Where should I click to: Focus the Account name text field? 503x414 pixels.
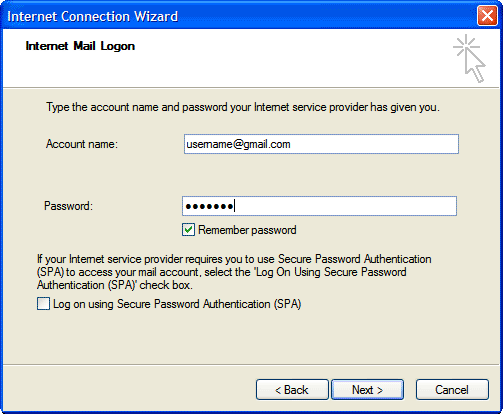coord(321,144)
